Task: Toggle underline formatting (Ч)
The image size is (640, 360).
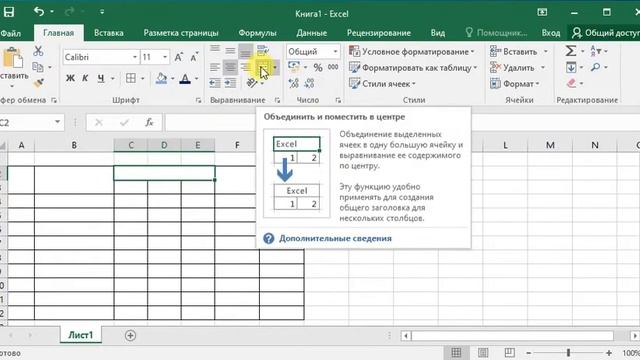Action: 101,78
